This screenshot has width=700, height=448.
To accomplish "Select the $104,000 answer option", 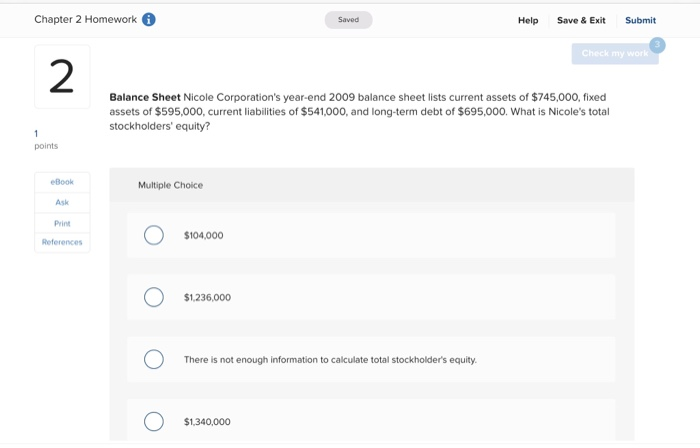I will 154,235.
